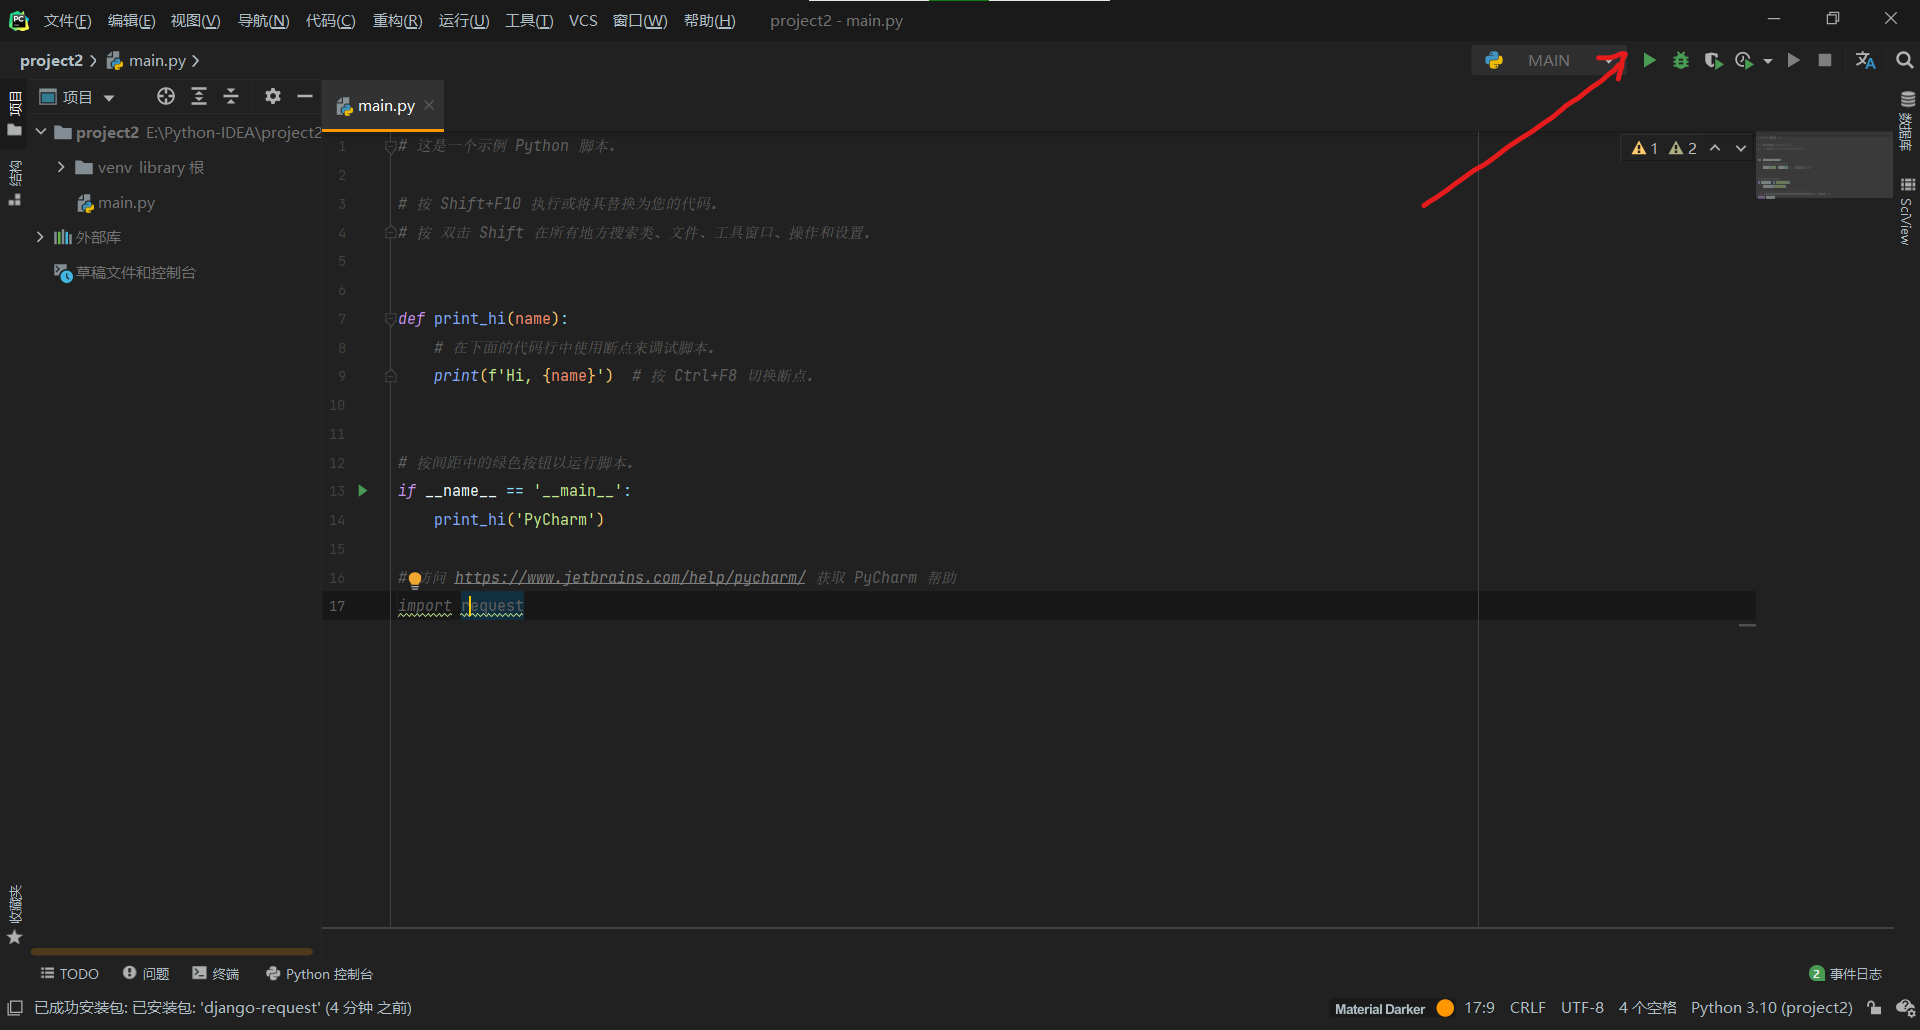Expand all items in project tree
This screenshot has width=1920, height=1030.
(x=199, y=96)
